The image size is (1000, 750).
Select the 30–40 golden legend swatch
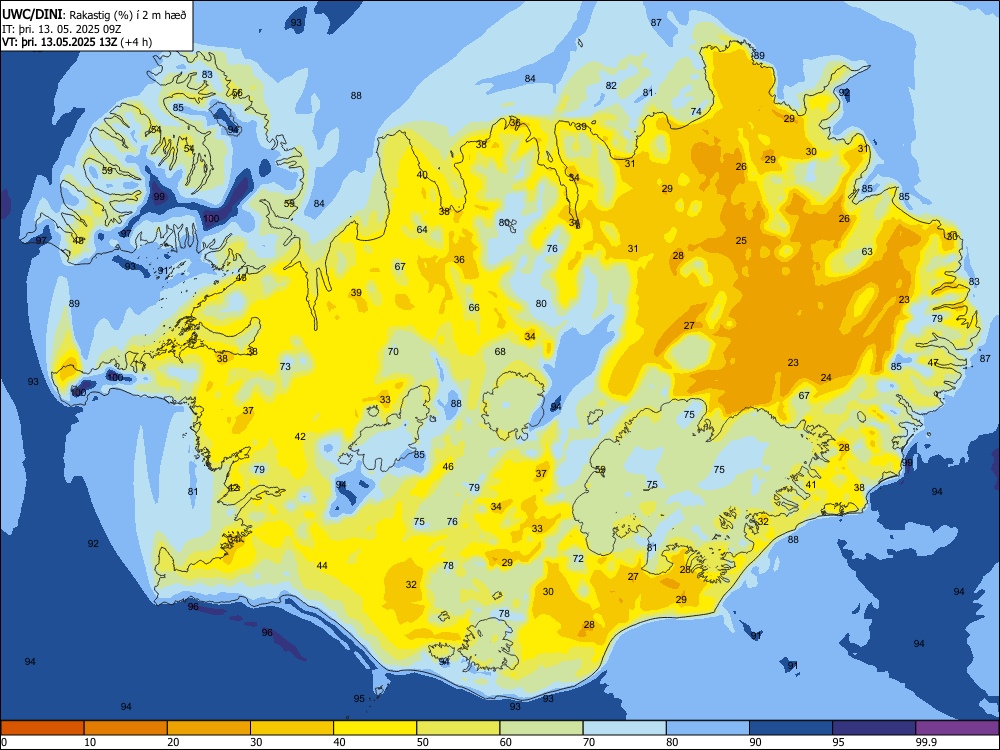tap(292, 728)
